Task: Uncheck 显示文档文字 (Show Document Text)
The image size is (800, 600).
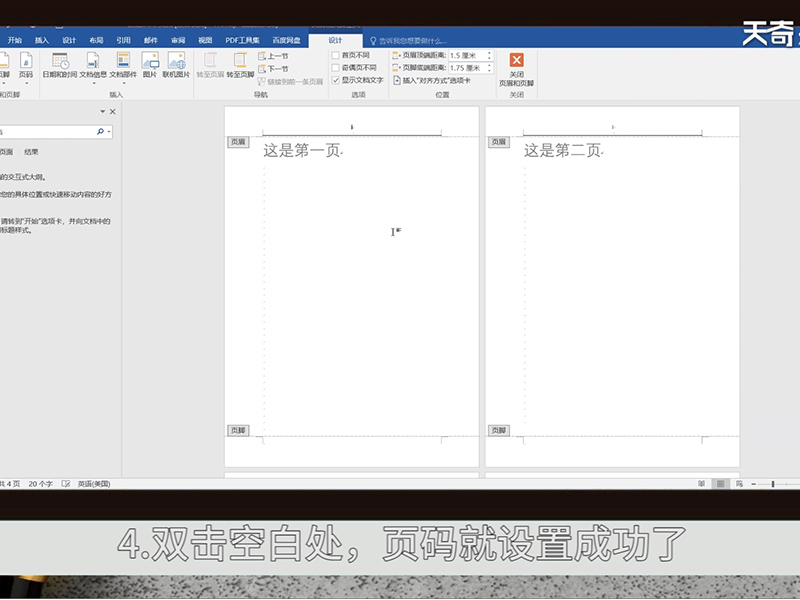Action: (x=336, y=80)
